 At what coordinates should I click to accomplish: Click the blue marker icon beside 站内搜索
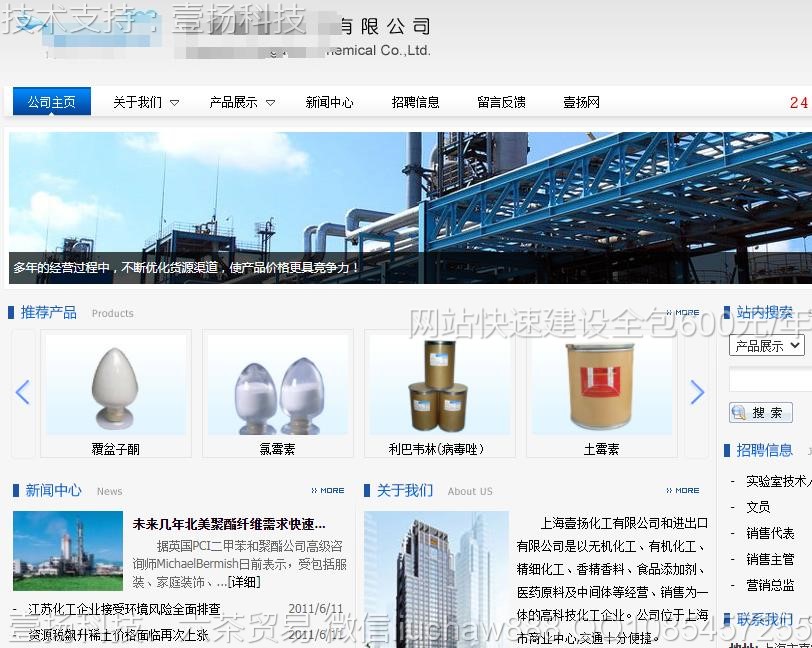(x=726, y=312)
